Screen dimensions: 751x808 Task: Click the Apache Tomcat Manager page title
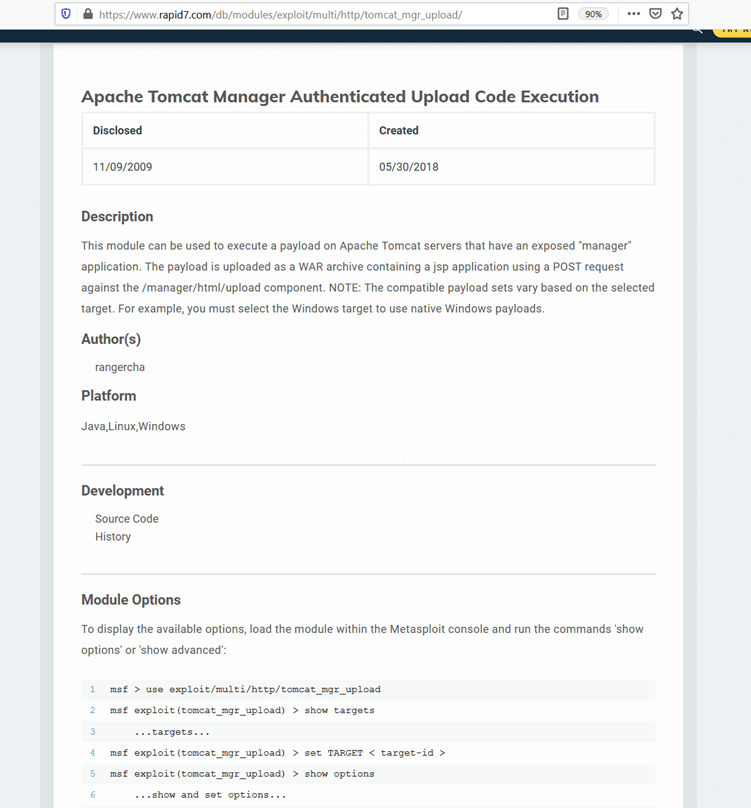(340, 97)
